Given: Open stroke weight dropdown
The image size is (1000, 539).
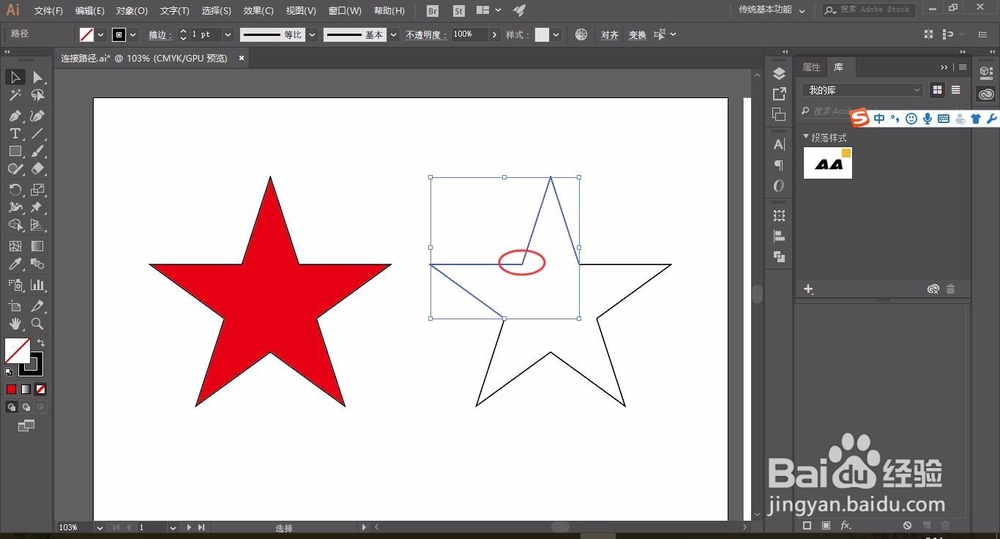Looking at the screenshot, I should 228,34.
